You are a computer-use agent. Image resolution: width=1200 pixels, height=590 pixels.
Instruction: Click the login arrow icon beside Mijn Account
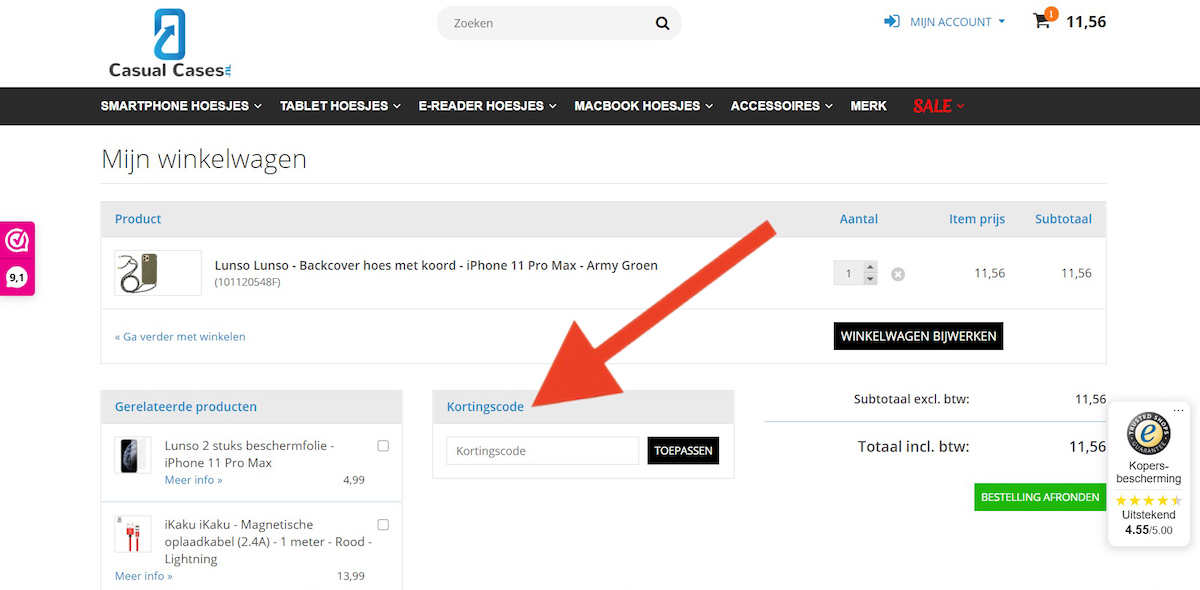892,21
